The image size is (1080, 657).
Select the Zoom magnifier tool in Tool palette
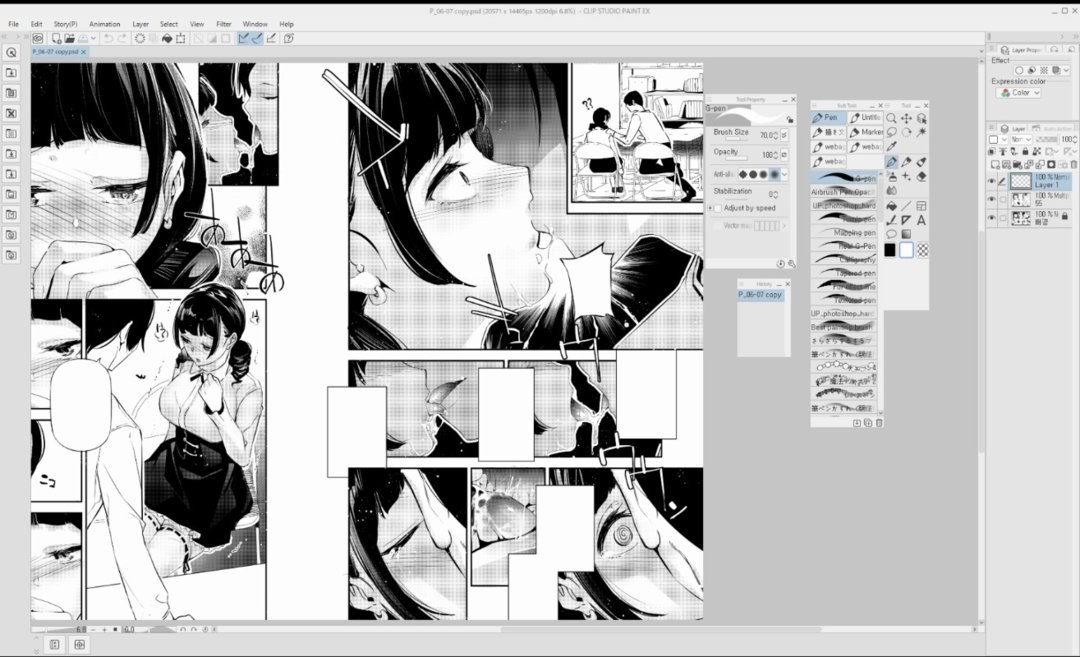(891, 118)
